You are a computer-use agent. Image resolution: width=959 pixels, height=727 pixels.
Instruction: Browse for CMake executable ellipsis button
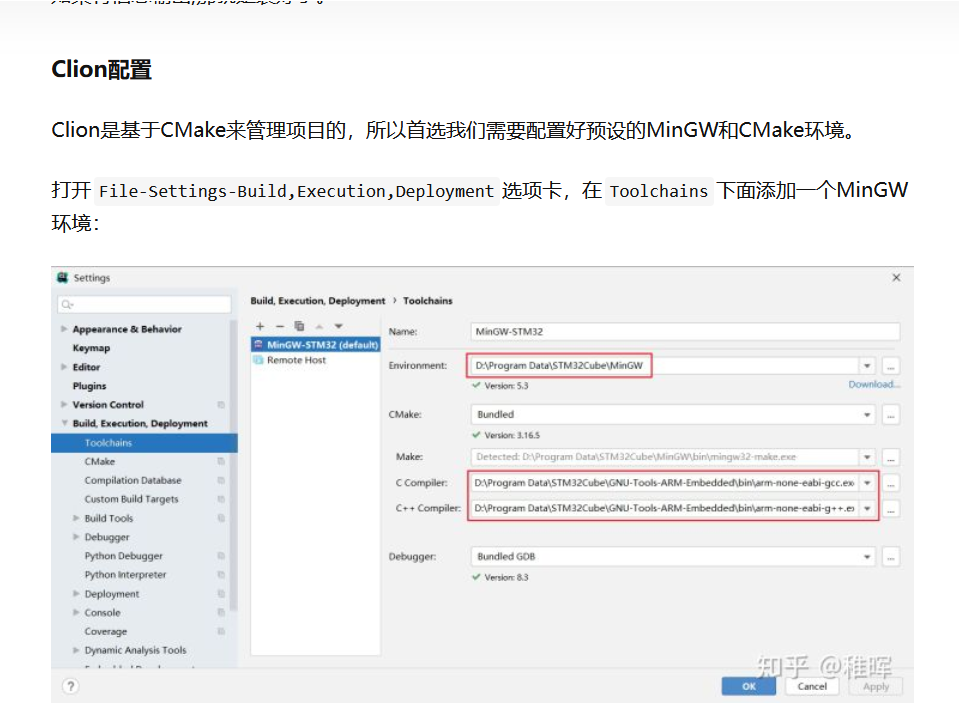point(890,415)
